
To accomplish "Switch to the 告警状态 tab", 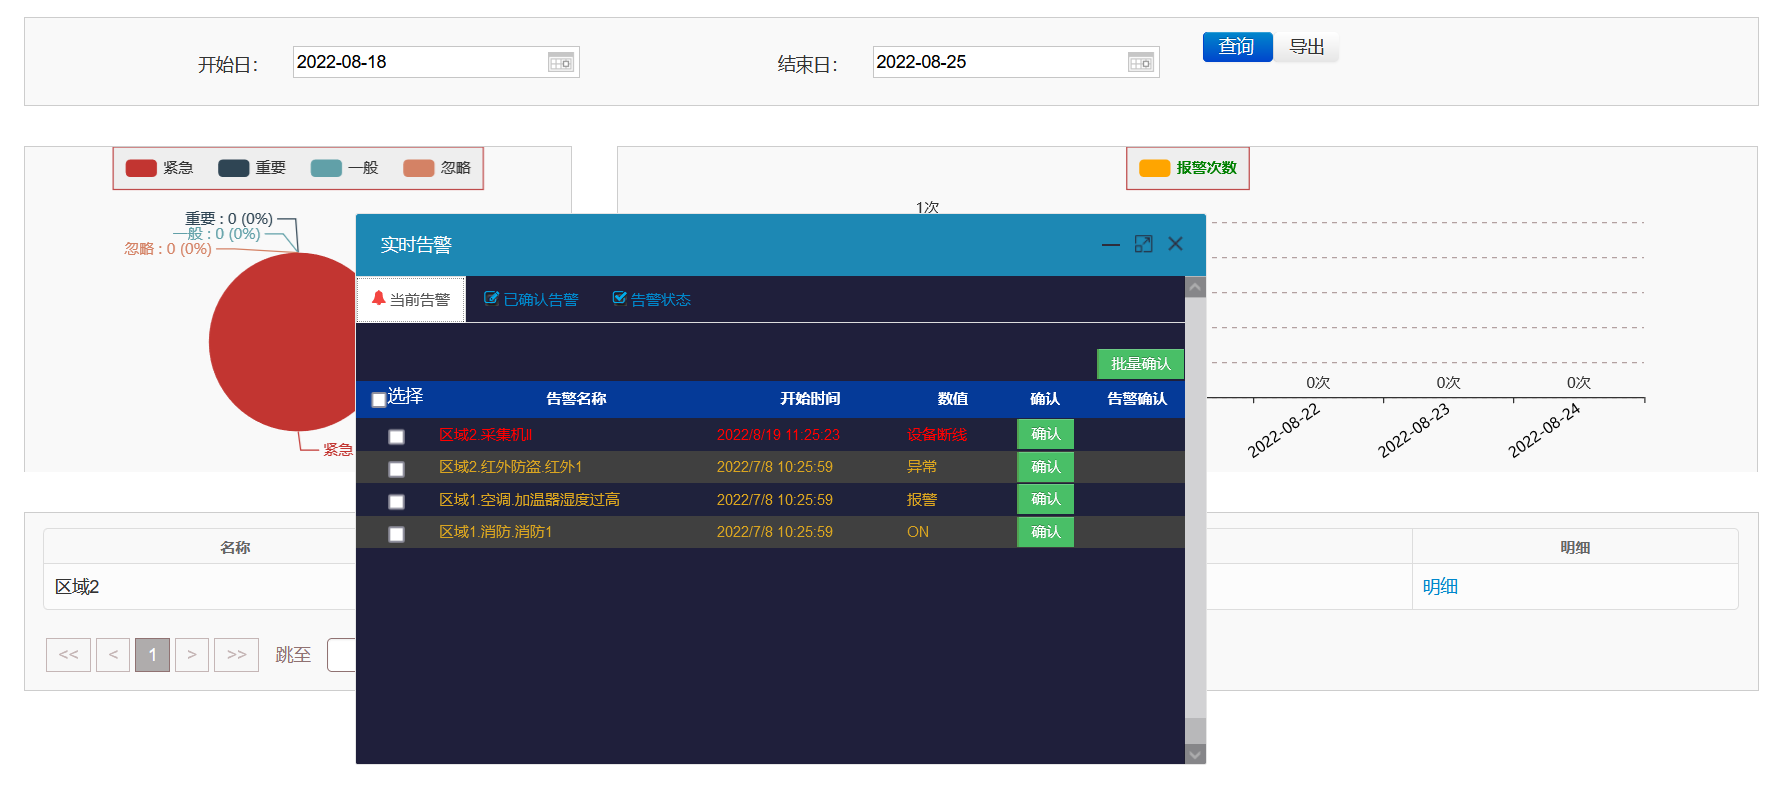I will click(x=651, y=299).
